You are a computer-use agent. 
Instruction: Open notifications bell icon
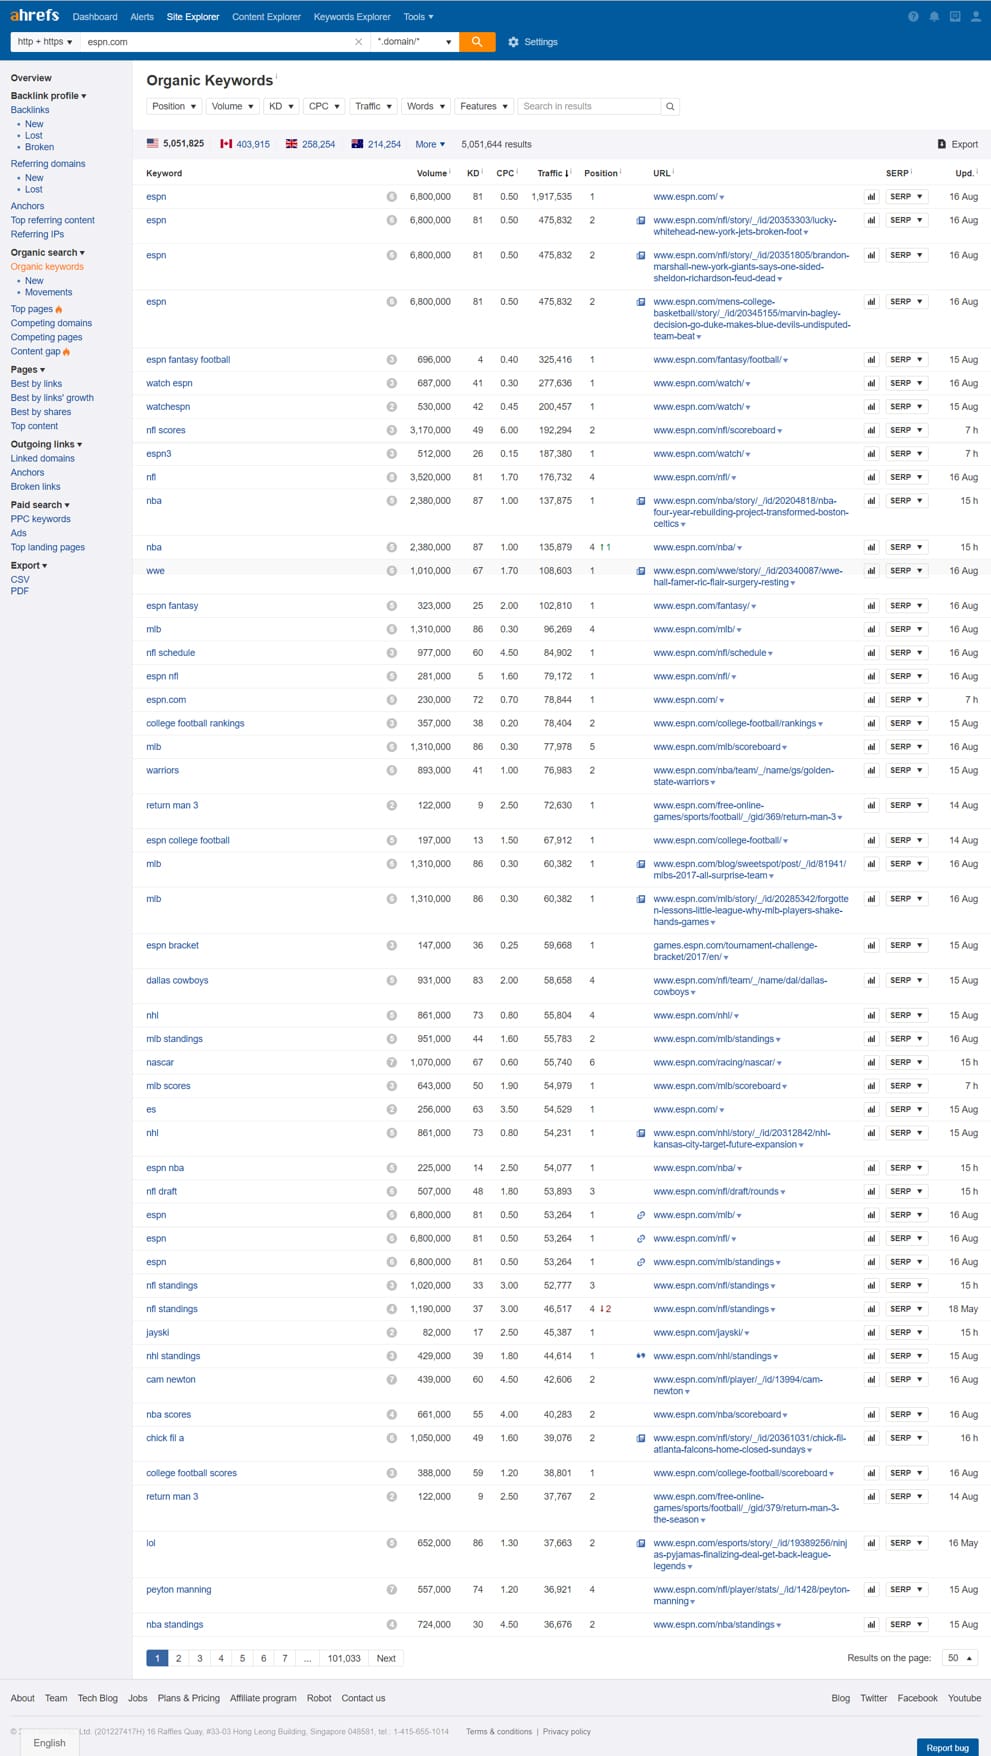[934, 17]
